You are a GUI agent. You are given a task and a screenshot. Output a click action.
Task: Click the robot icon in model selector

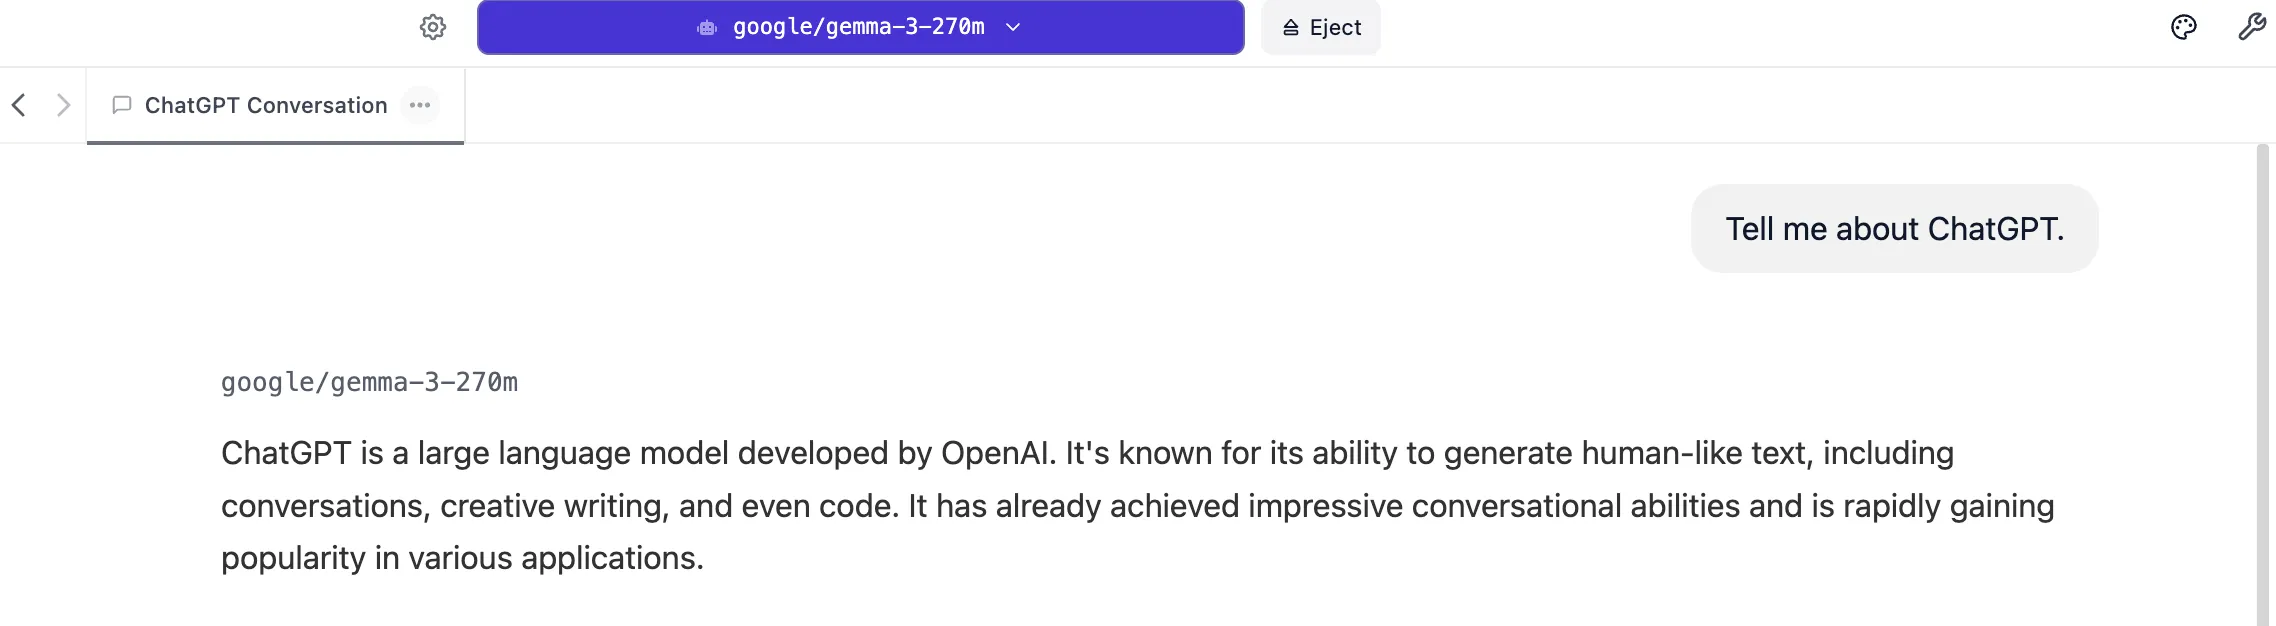pos(707,28)
